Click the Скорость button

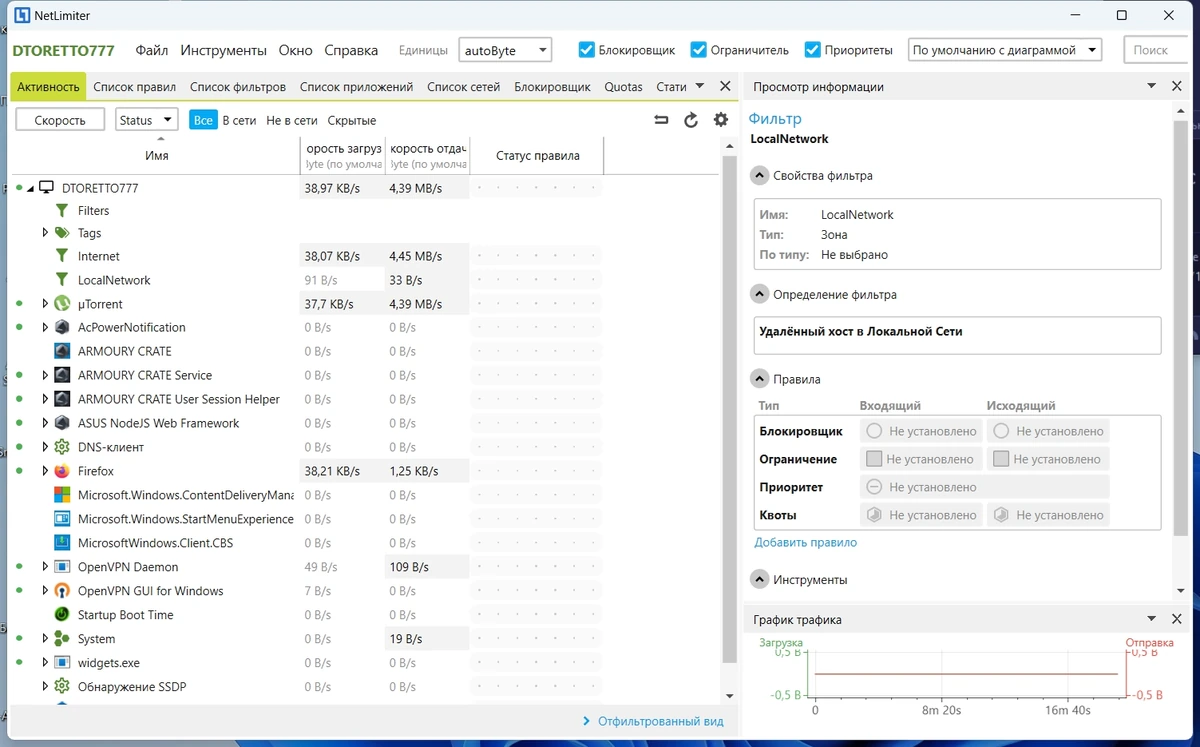coord(60,120)
